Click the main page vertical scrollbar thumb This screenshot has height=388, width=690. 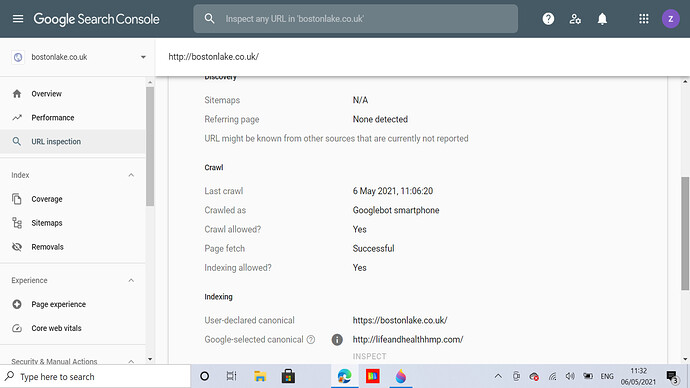pos(685,233)
